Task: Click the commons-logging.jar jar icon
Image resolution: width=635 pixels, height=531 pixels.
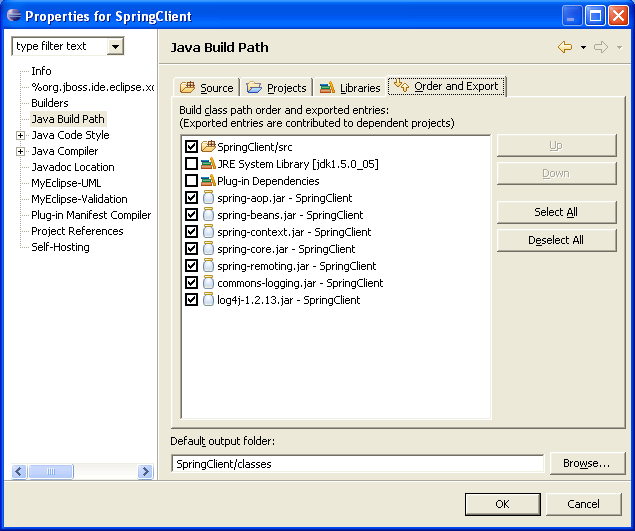Action: pyautogui.click(x=208, y=282)
